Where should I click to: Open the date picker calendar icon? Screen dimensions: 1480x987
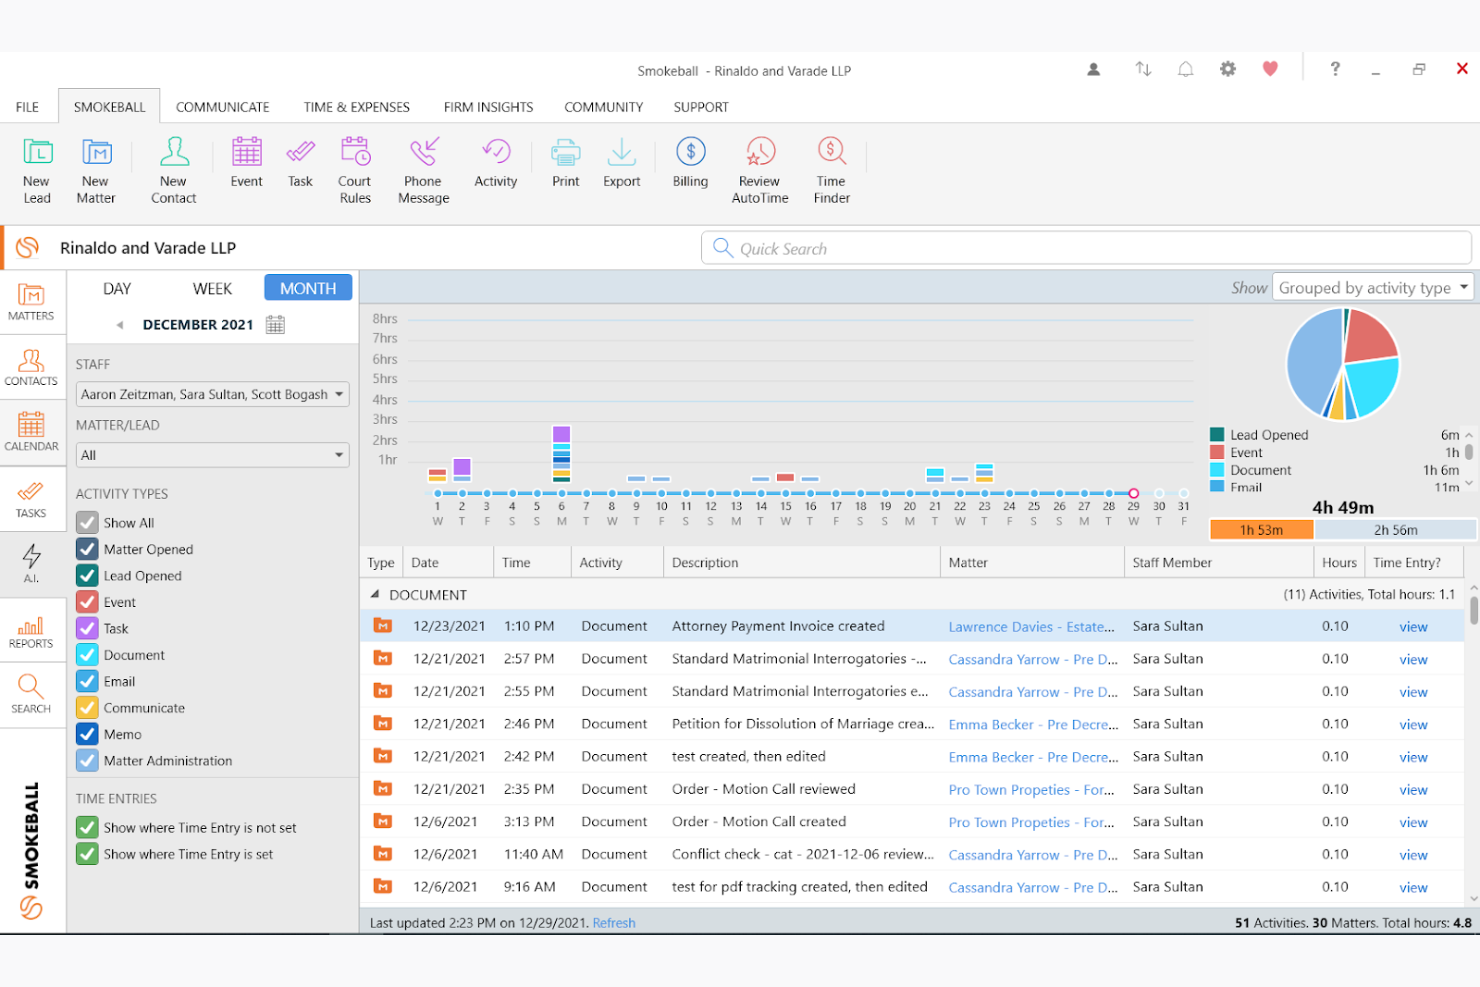pos(276,325)
